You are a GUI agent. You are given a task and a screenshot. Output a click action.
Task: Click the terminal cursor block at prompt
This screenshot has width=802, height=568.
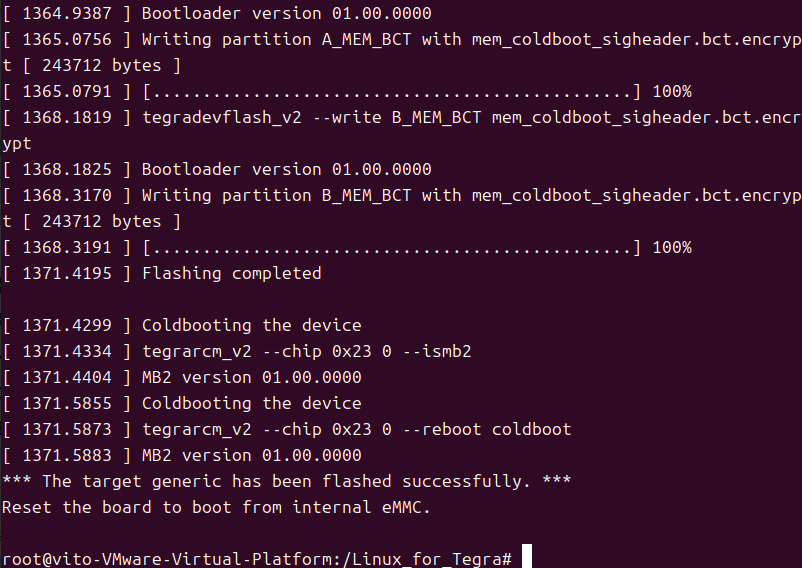pos(527,557)
